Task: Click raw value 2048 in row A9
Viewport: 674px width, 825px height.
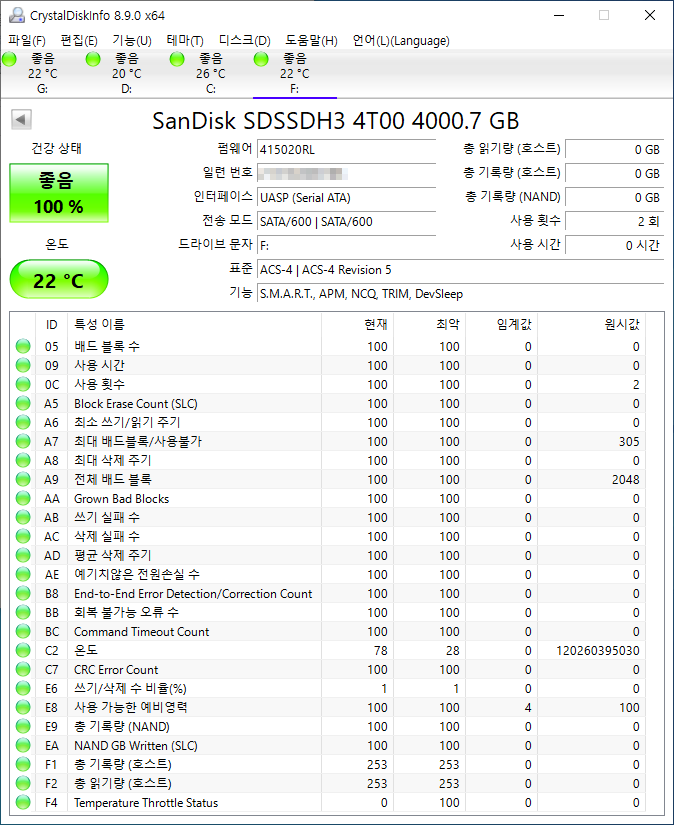Action: pyautogui.click(x=626, y=479)
